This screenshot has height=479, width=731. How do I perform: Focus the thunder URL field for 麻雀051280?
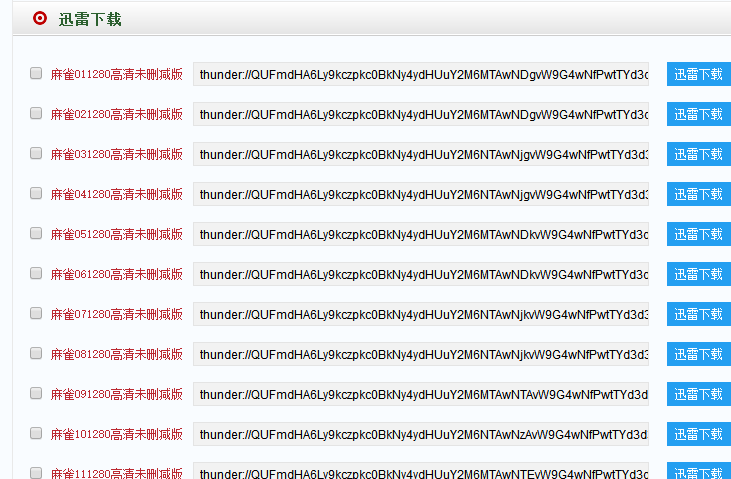pyautogui.click(x=421, y=234)
